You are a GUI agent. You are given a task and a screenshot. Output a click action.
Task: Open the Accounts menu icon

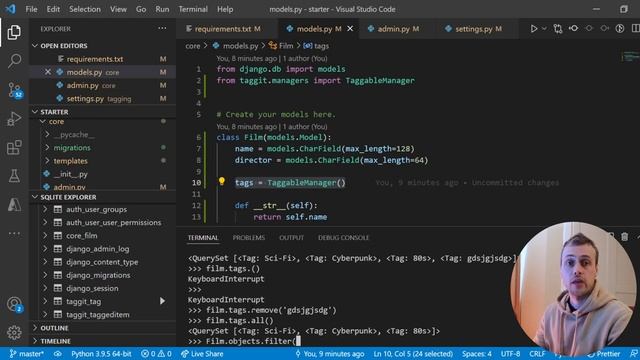coord(15,304)
